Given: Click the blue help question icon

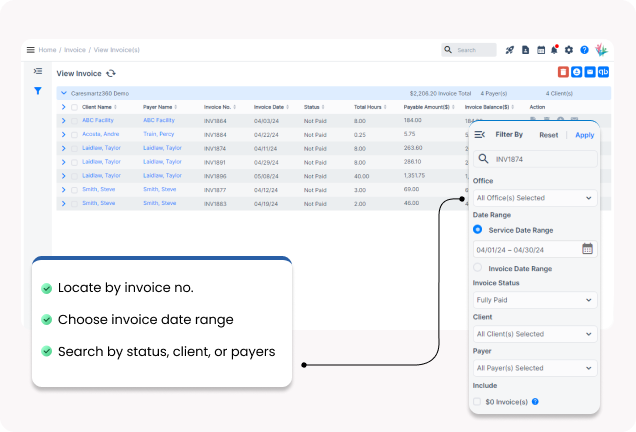Looking at the screenshot, I should click(584, 50).
